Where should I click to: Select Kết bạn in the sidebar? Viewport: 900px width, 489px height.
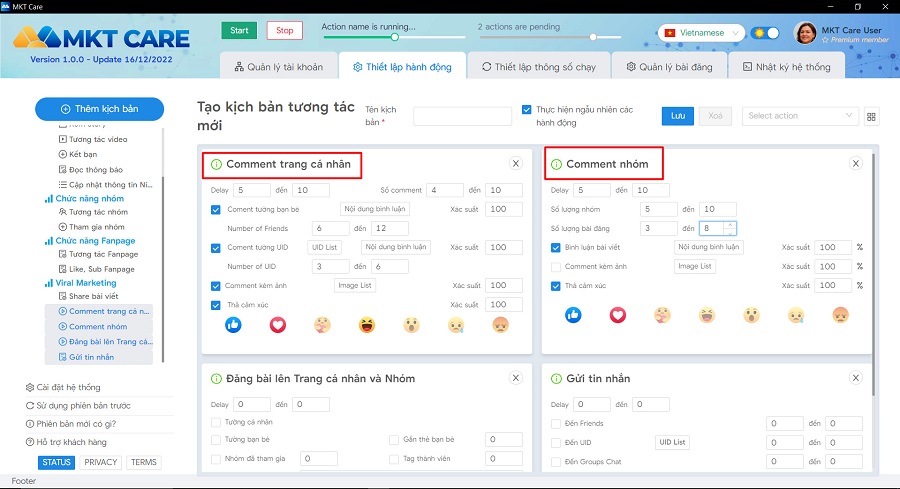77,154
